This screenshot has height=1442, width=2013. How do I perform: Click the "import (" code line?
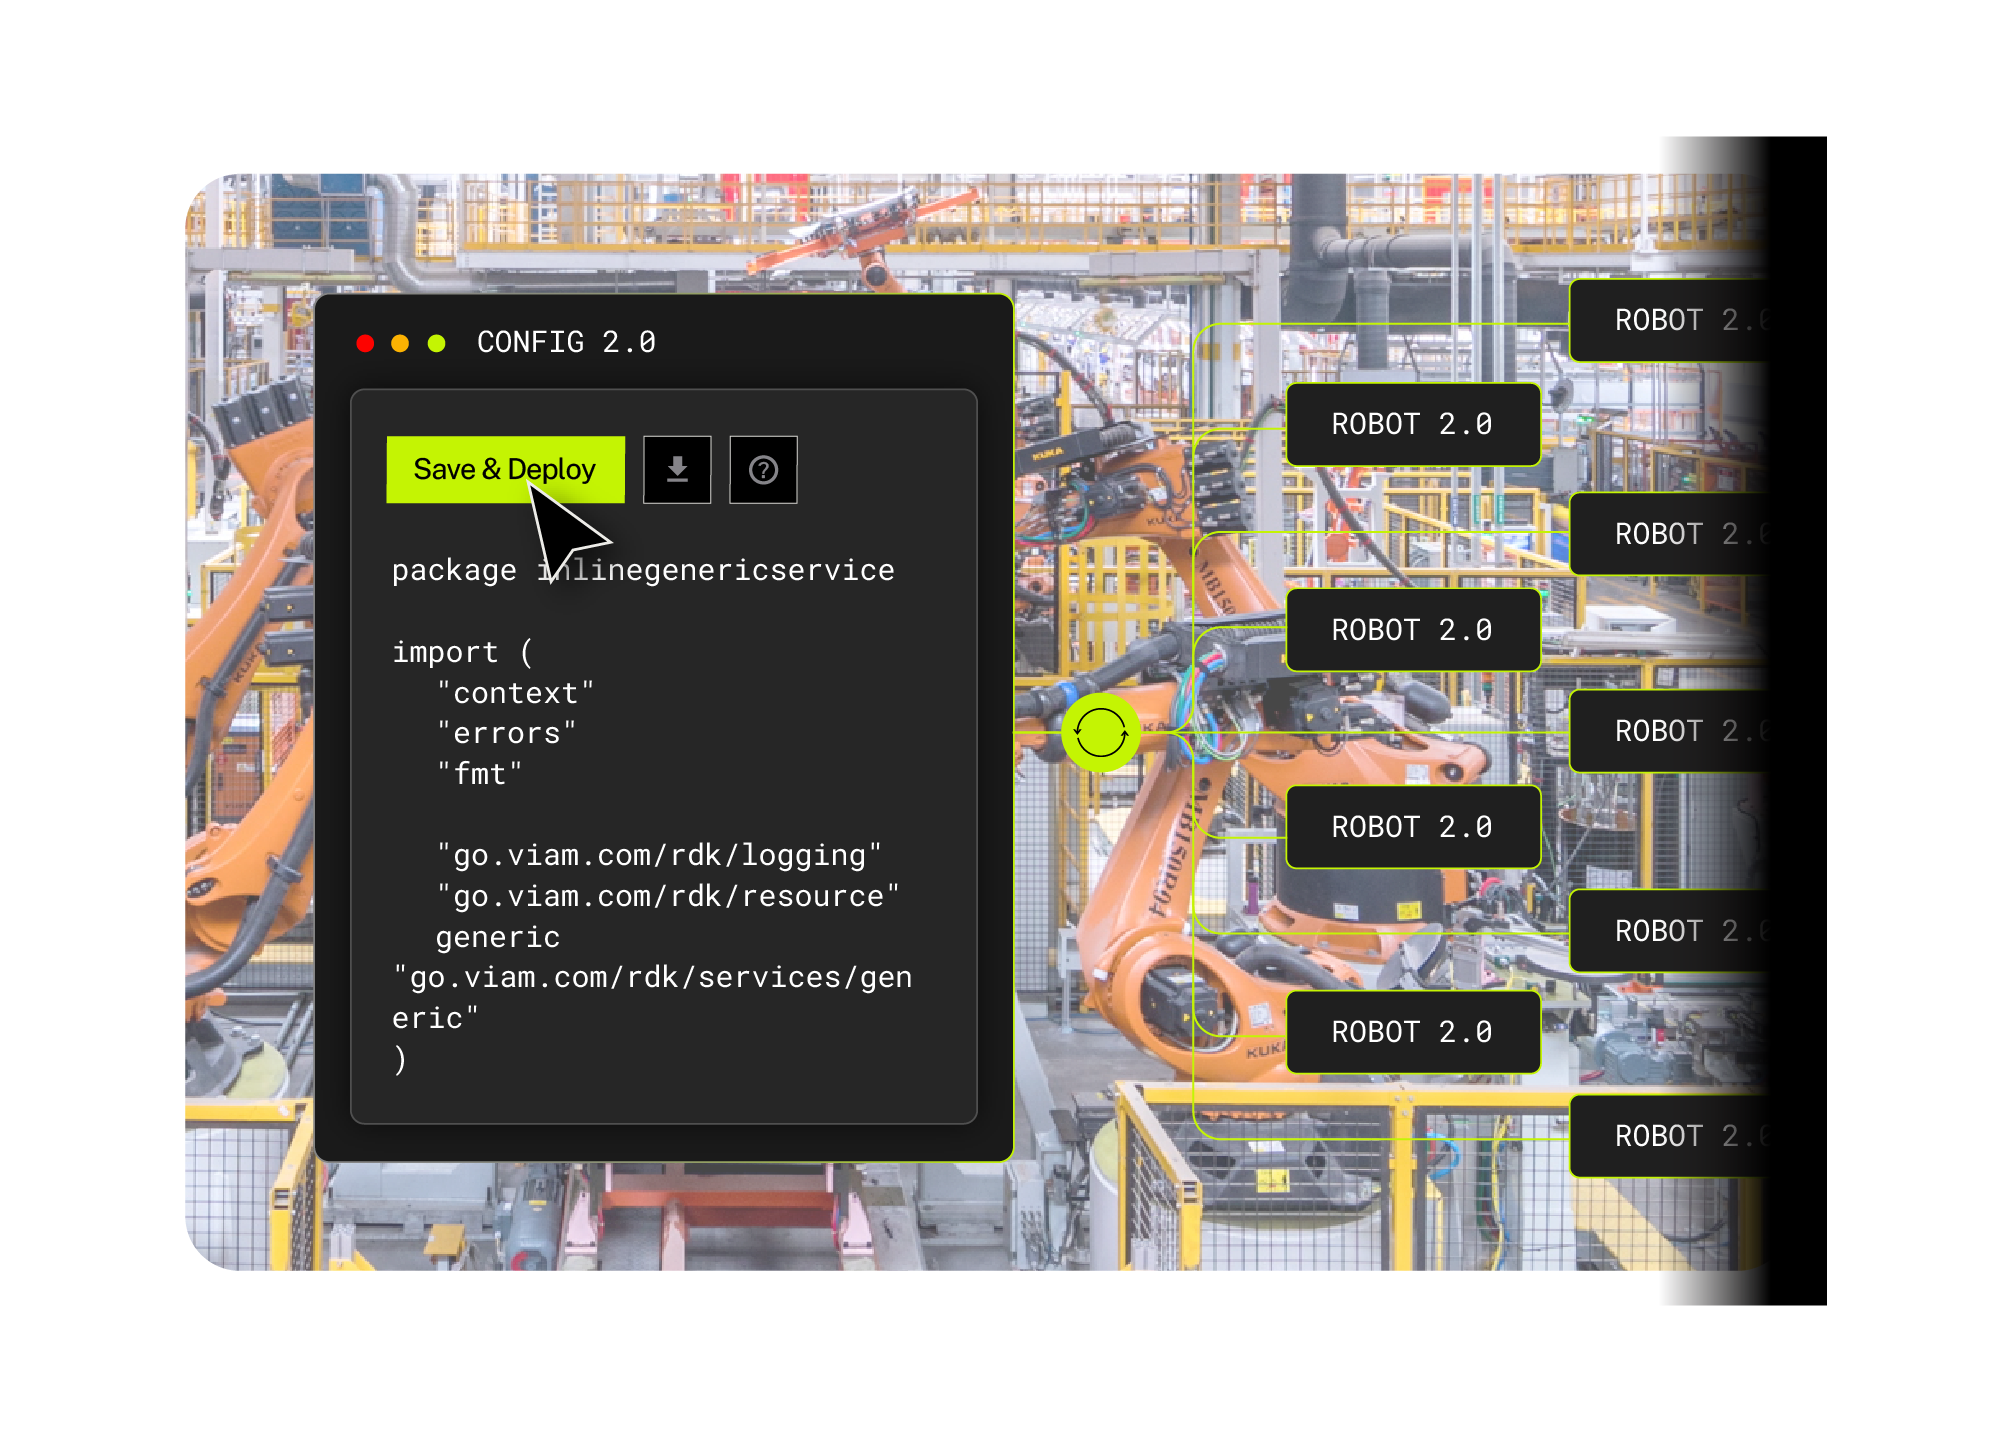click(x=462, y=652)
